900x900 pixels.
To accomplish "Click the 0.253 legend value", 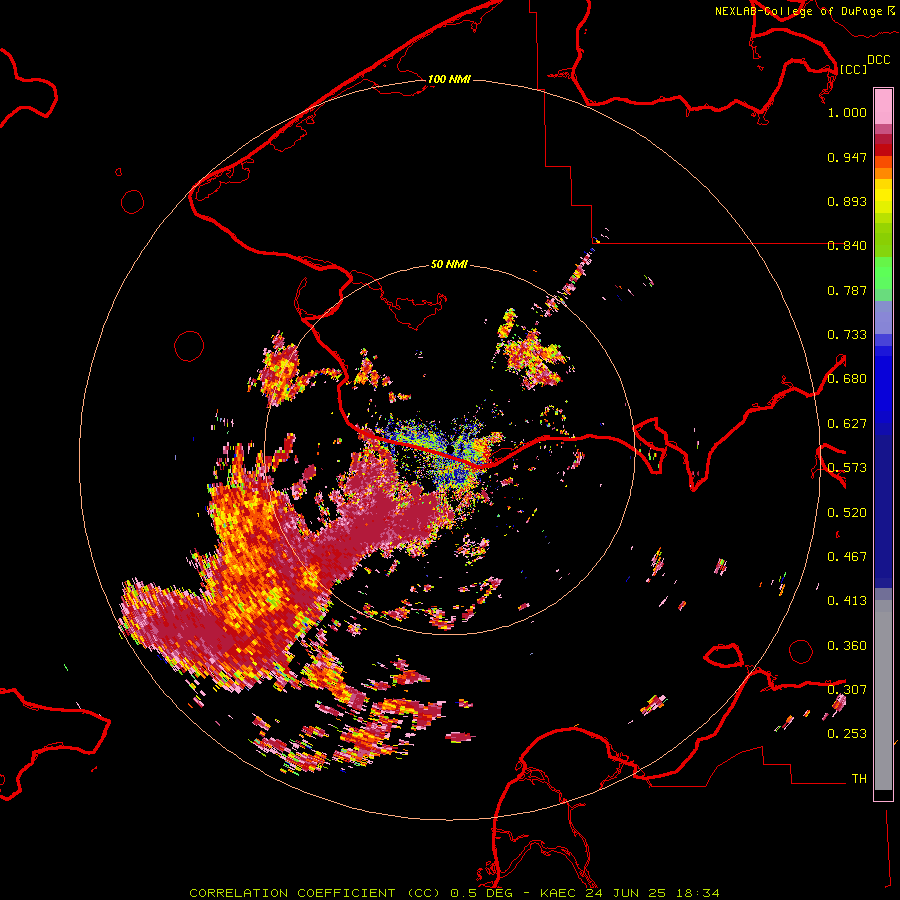I will tap(847, 734).
